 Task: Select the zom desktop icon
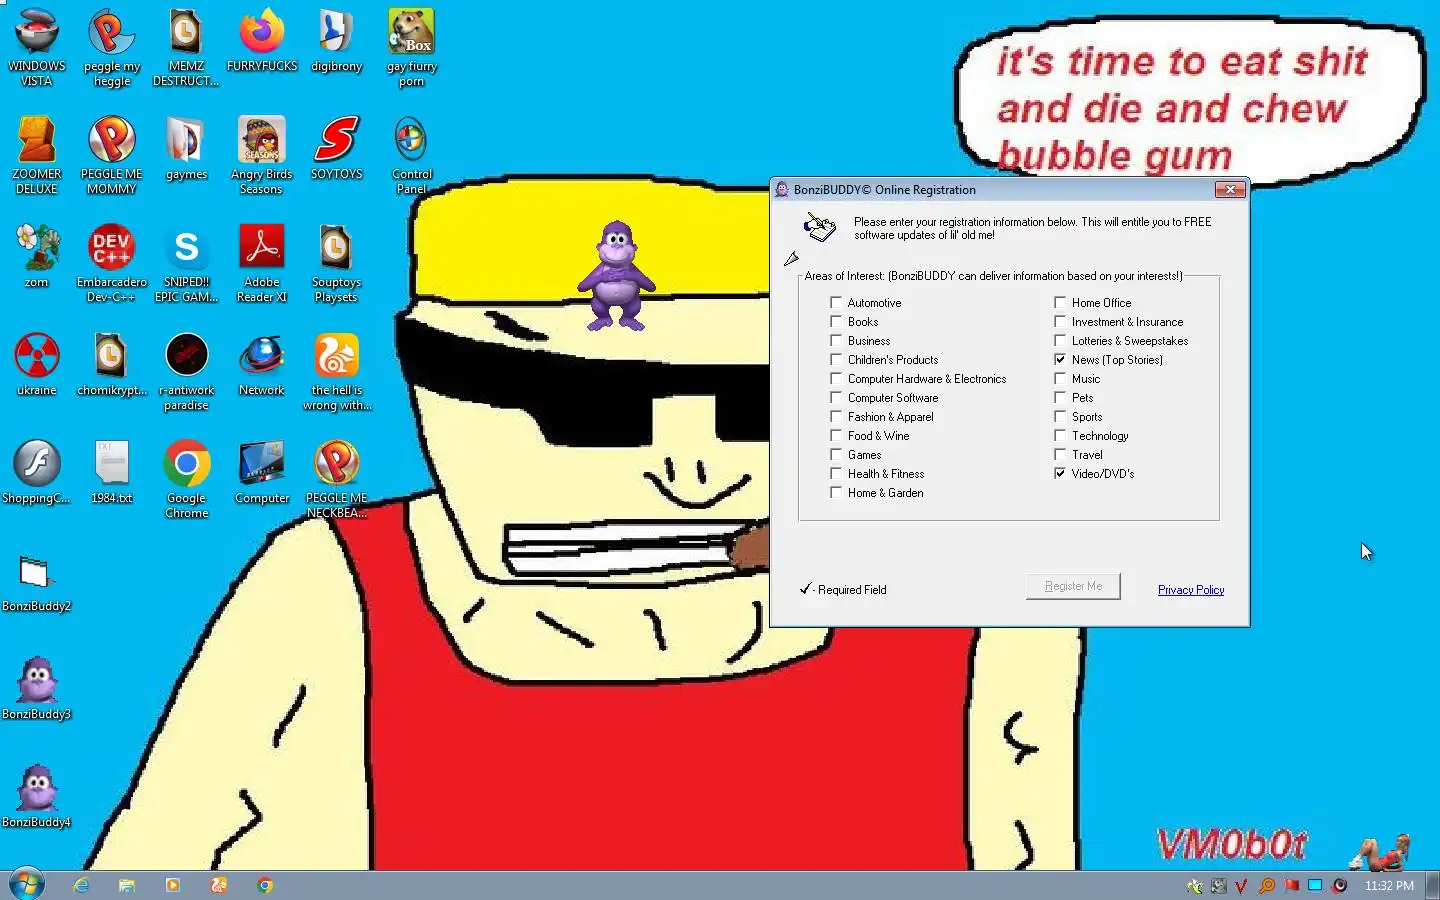click(36, 256)
